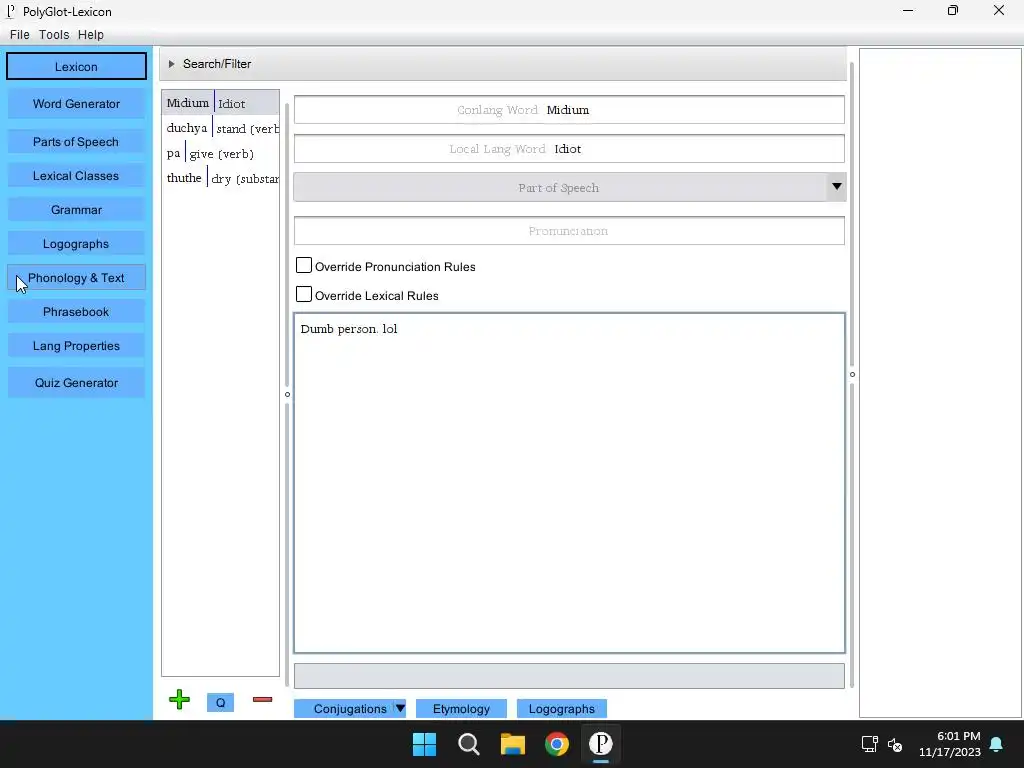Launch File Explorer from taskbar
This screenshot has height=768, width=1024.
[513, 744]
